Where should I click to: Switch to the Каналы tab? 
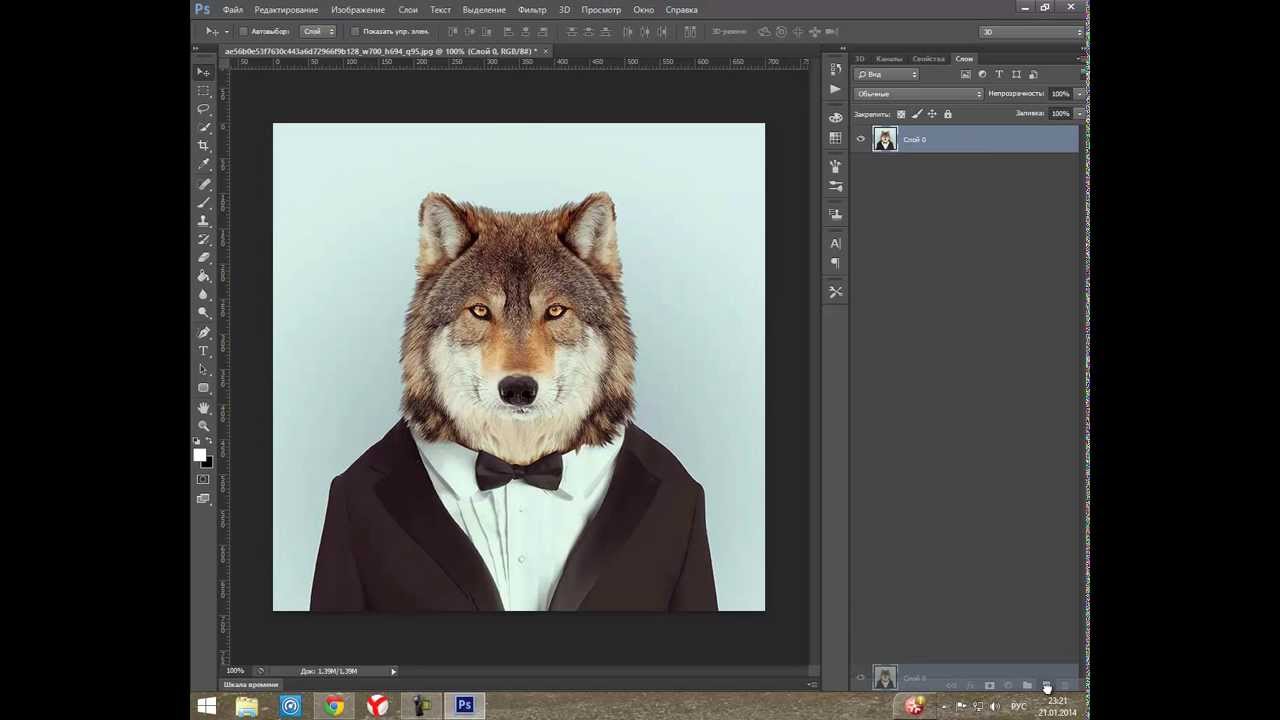coord(889,59)
